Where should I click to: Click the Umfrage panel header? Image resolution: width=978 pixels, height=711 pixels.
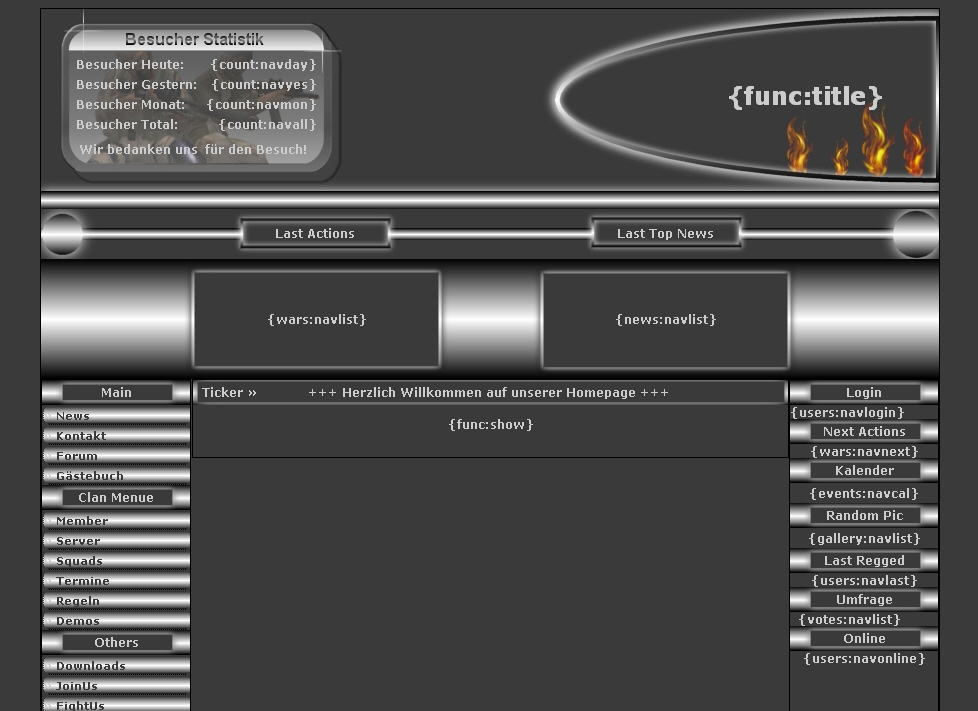(864, 599)
